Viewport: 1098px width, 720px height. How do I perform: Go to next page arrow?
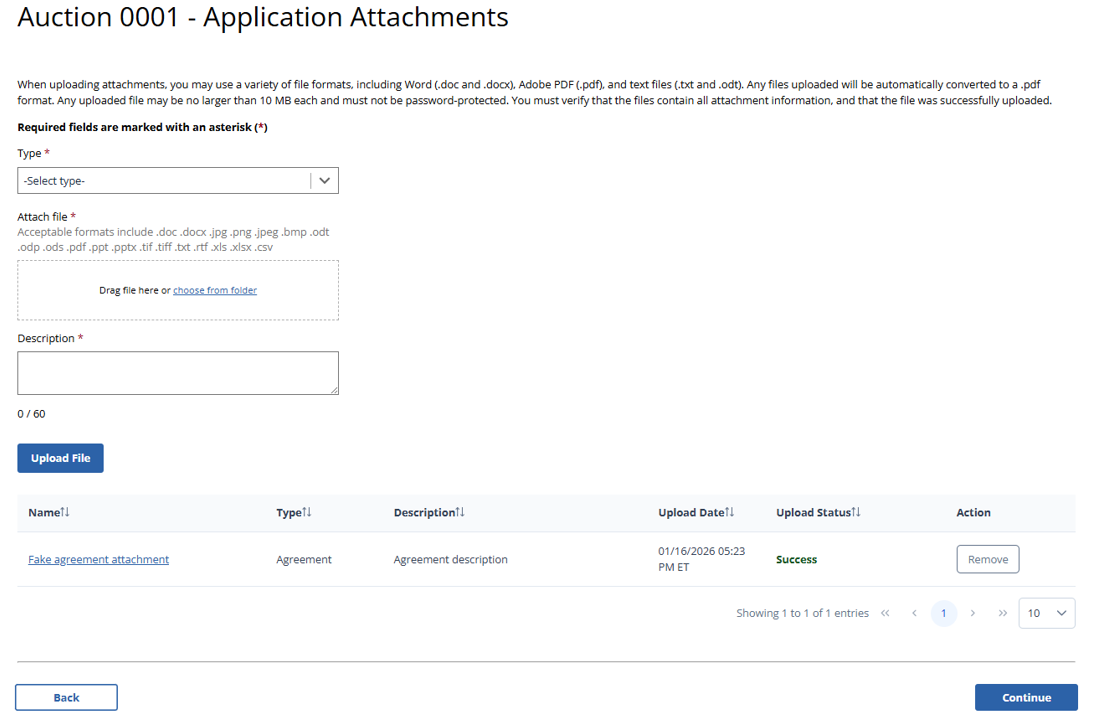click(973, 613)
